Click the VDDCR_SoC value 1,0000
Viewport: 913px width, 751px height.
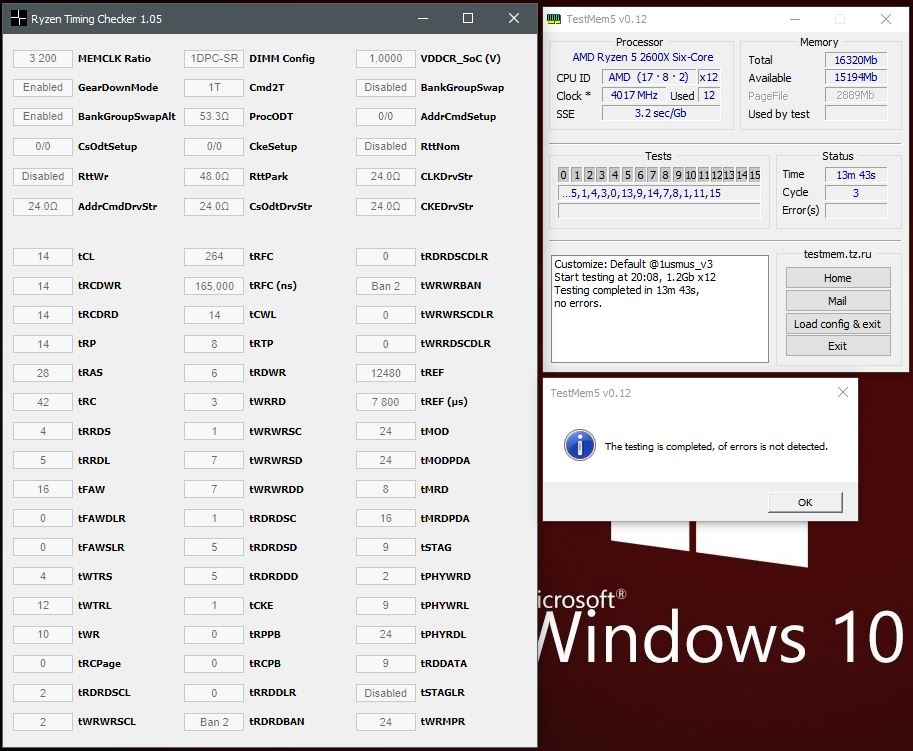(385, 58)
